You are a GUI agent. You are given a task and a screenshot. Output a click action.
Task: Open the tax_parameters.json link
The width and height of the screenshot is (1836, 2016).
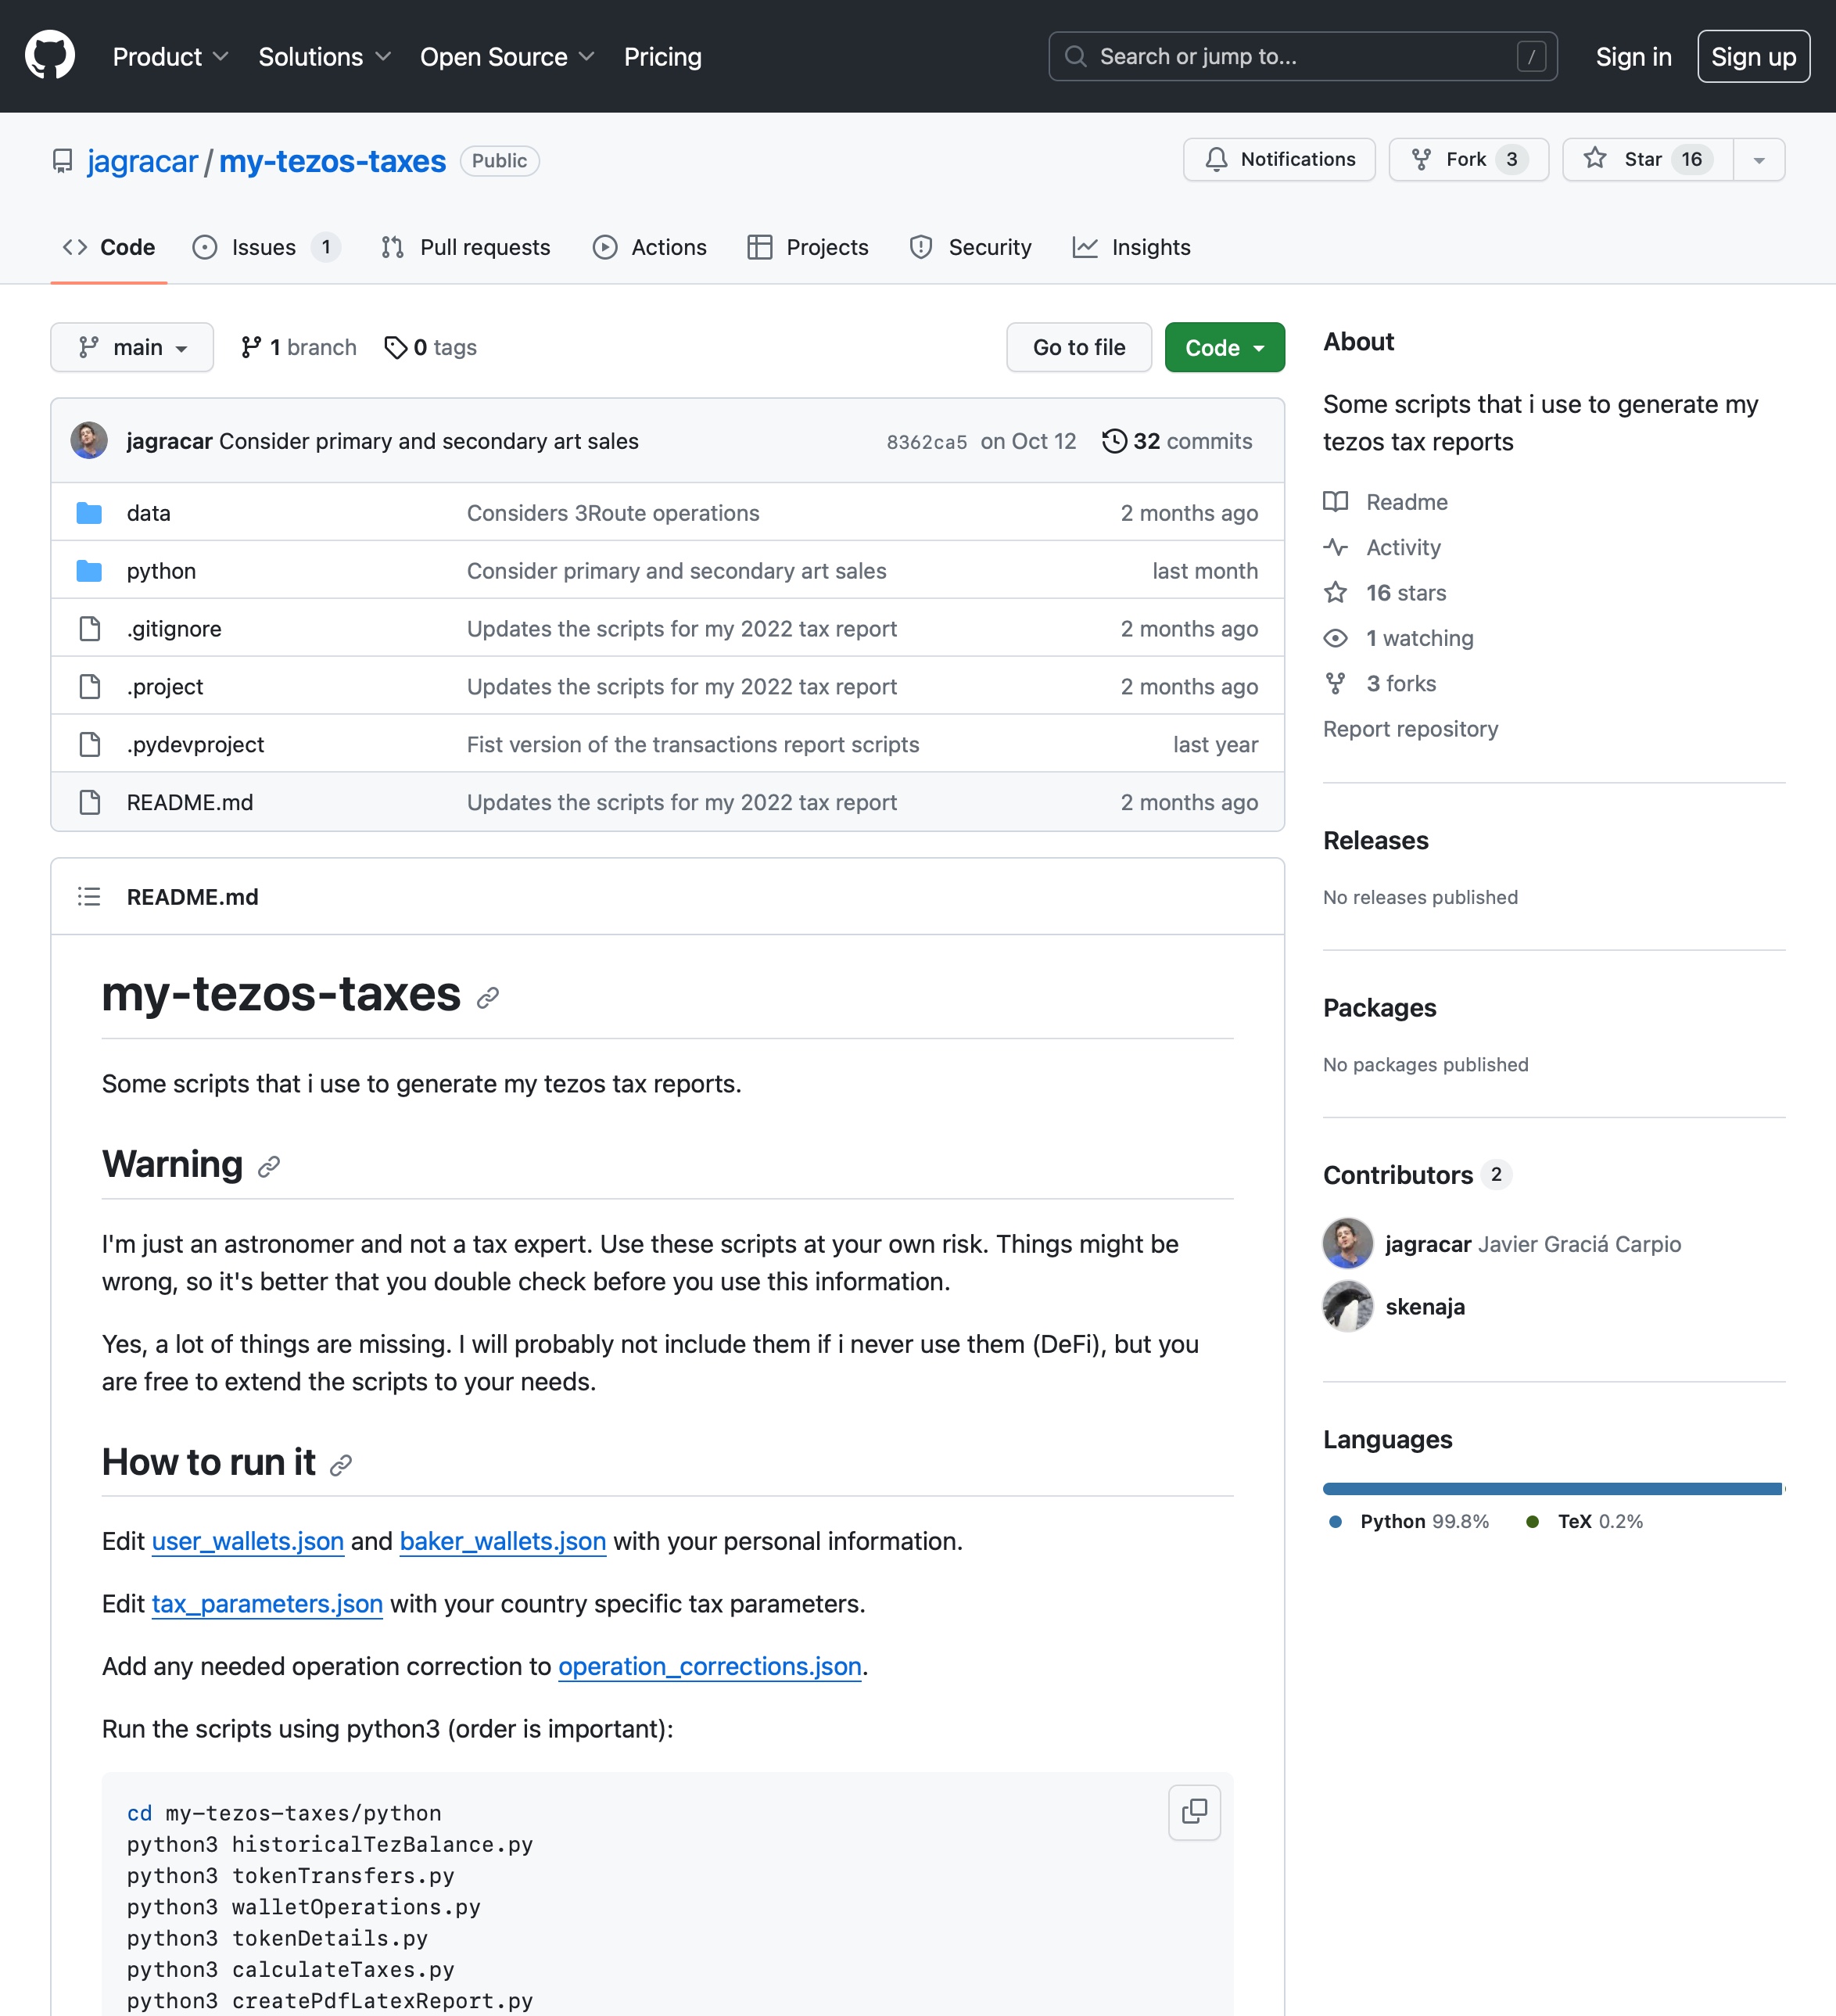[267, 1604]
